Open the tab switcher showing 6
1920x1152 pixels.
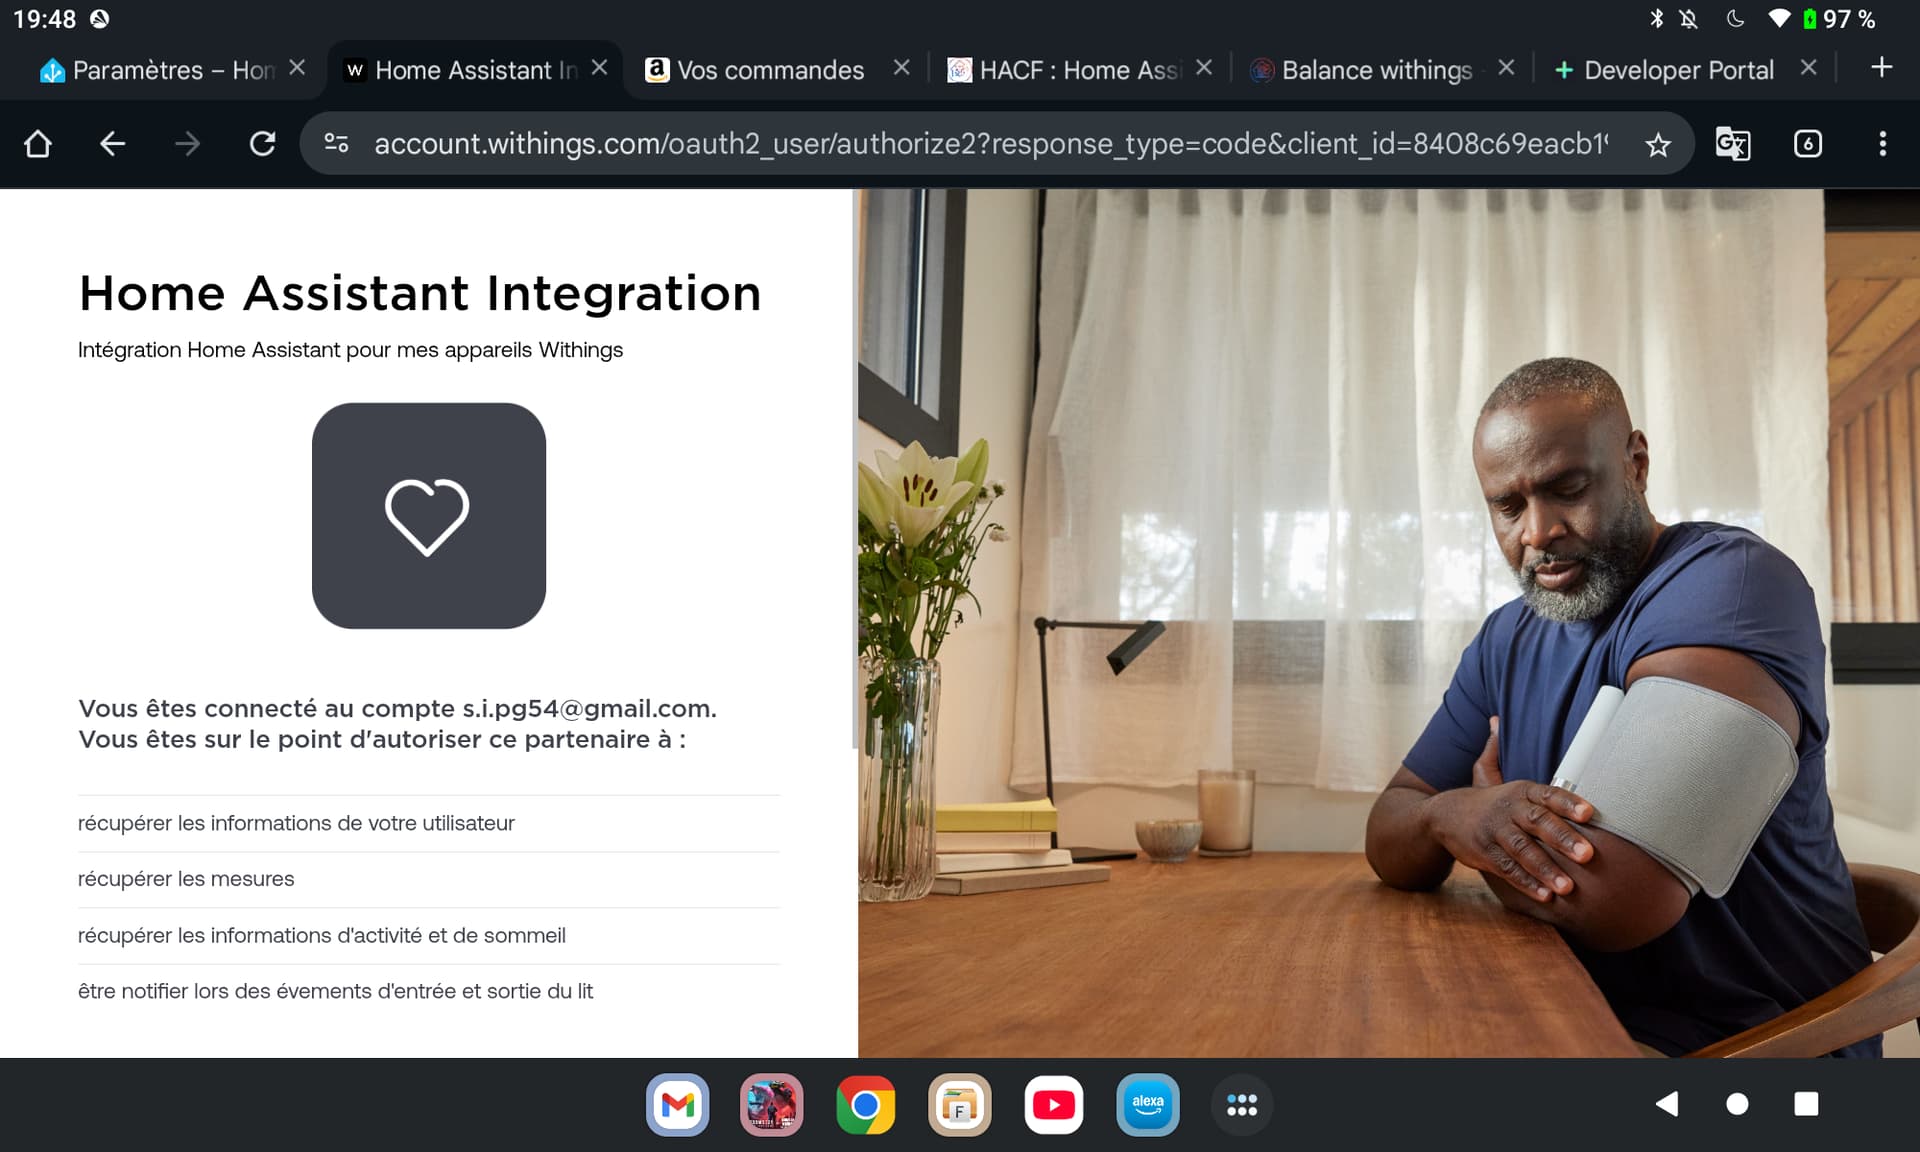coord(1807,144)
